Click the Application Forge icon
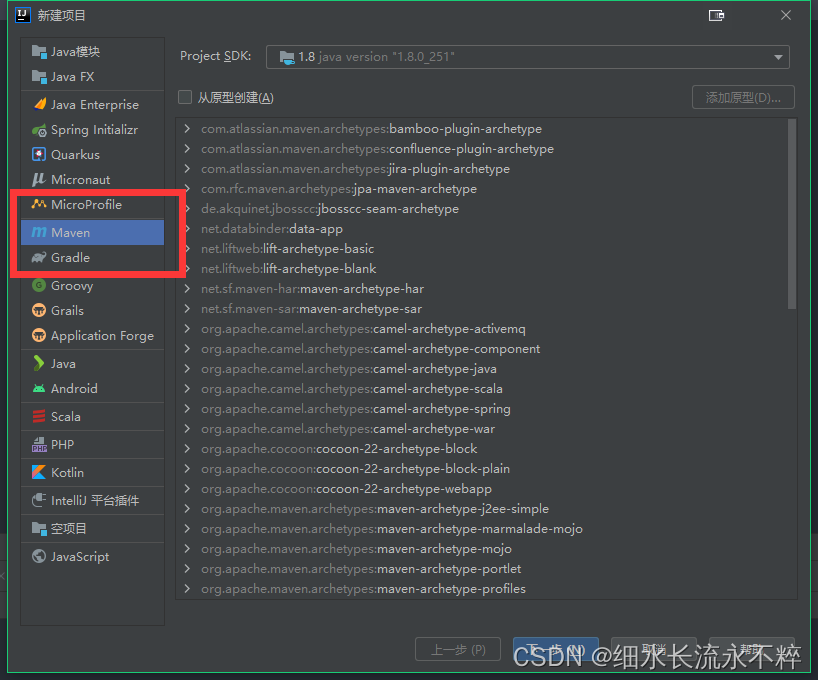The width and height of the screenshot is (818, 680). pos(39,336)
